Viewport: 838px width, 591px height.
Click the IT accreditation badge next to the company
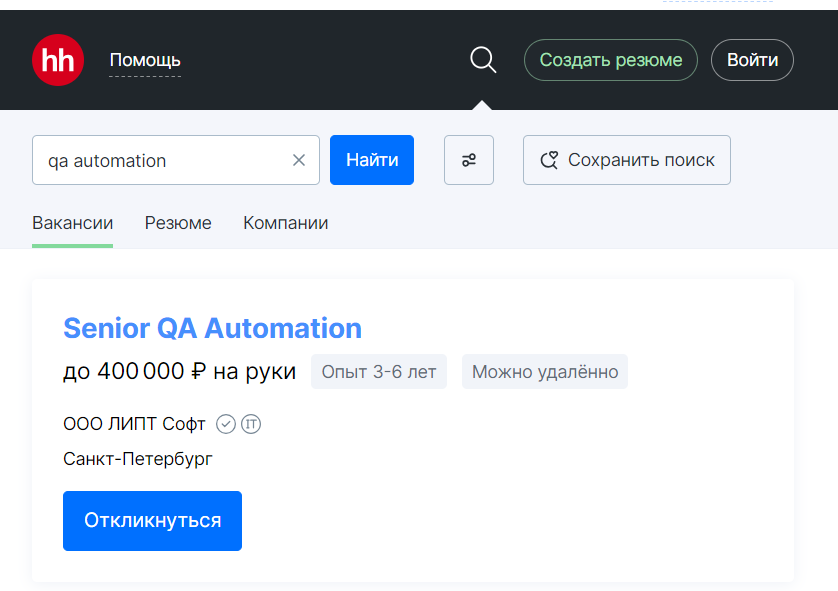pyautogui.click(x=250, y=424)
